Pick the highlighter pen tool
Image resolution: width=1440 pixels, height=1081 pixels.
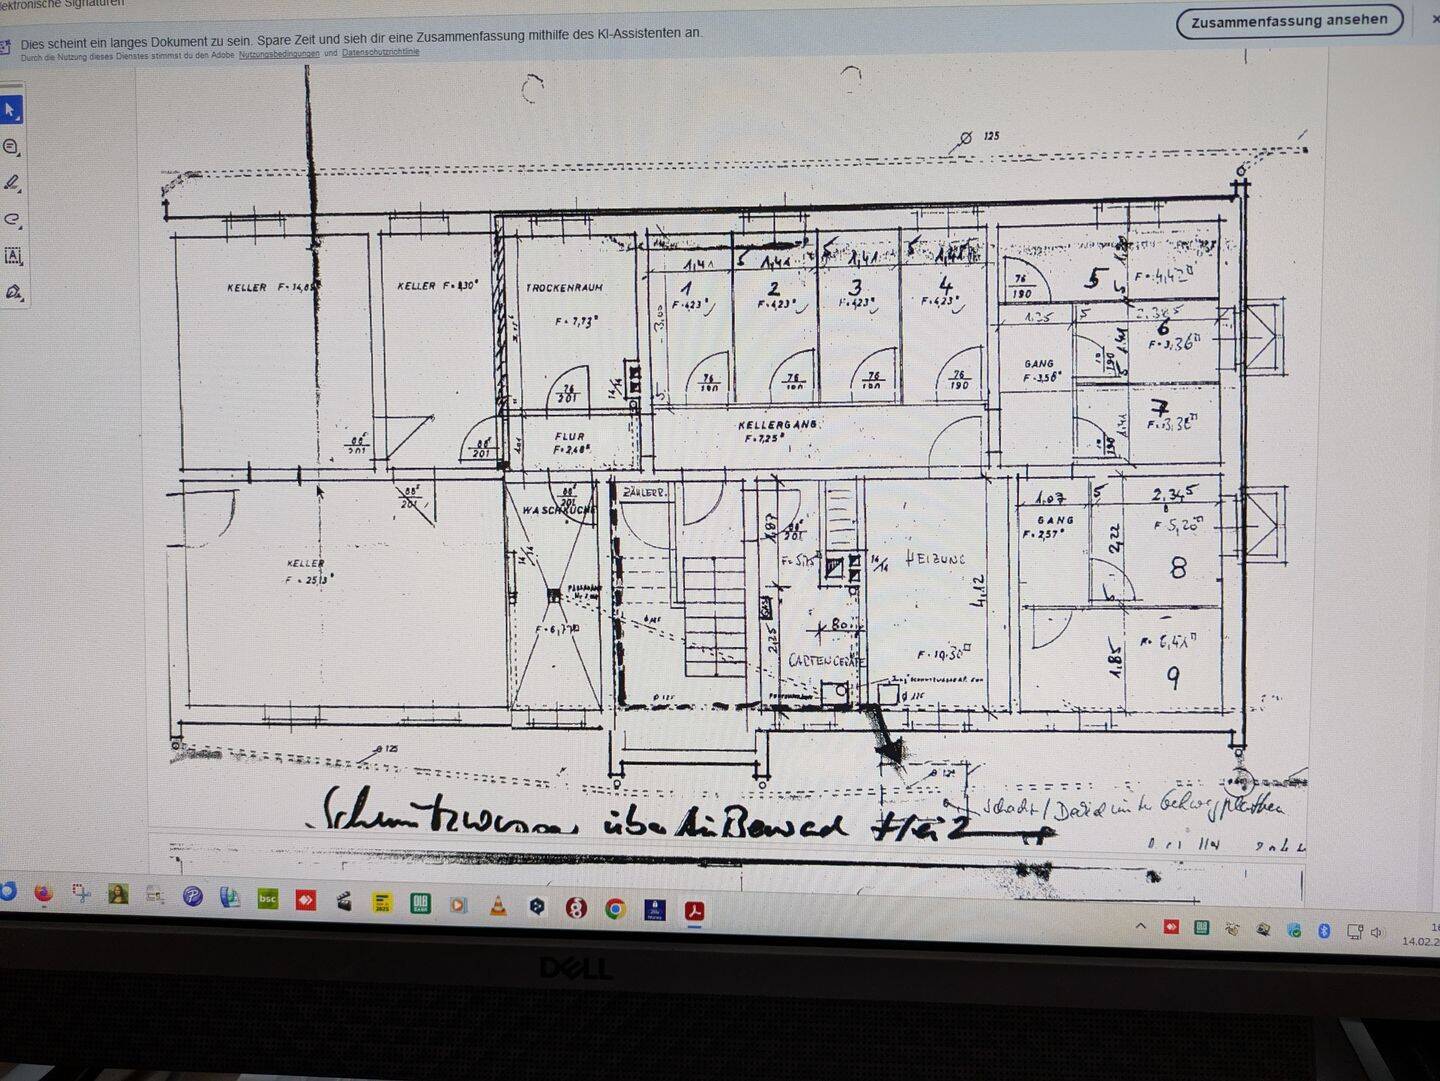point(12,183)
